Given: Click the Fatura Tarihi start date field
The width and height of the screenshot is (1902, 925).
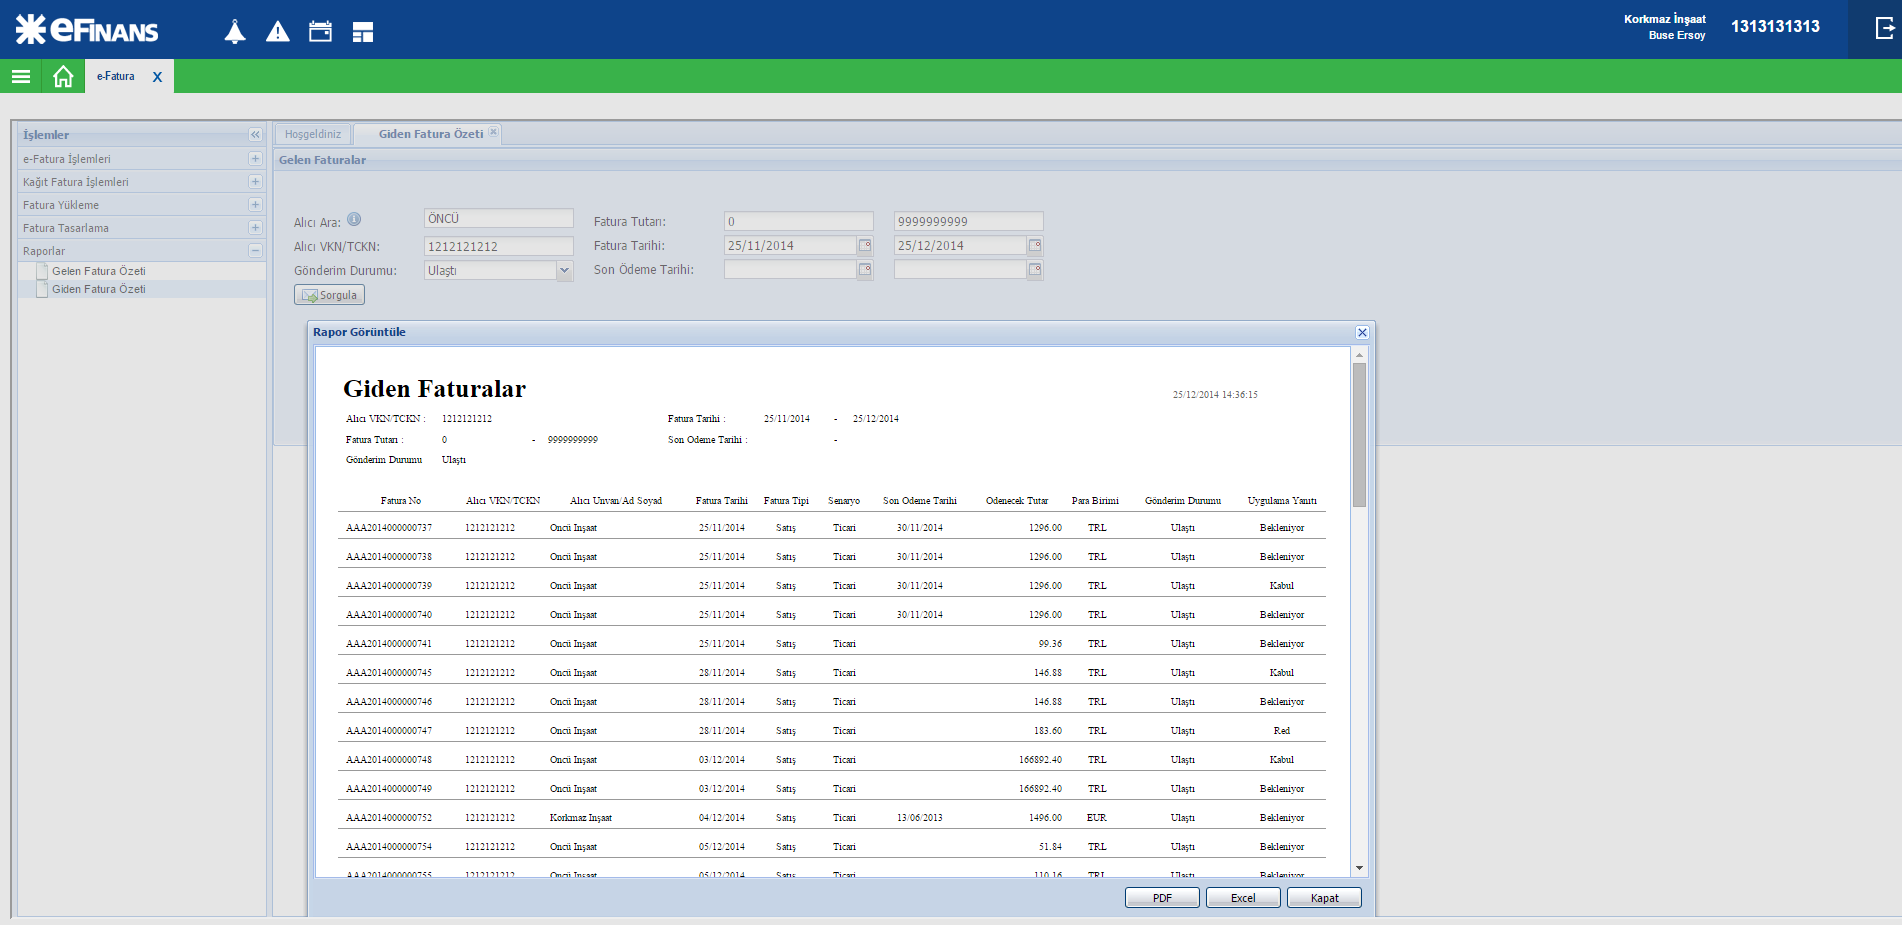Looking at the screenshot, I should [x=791, y=245].
